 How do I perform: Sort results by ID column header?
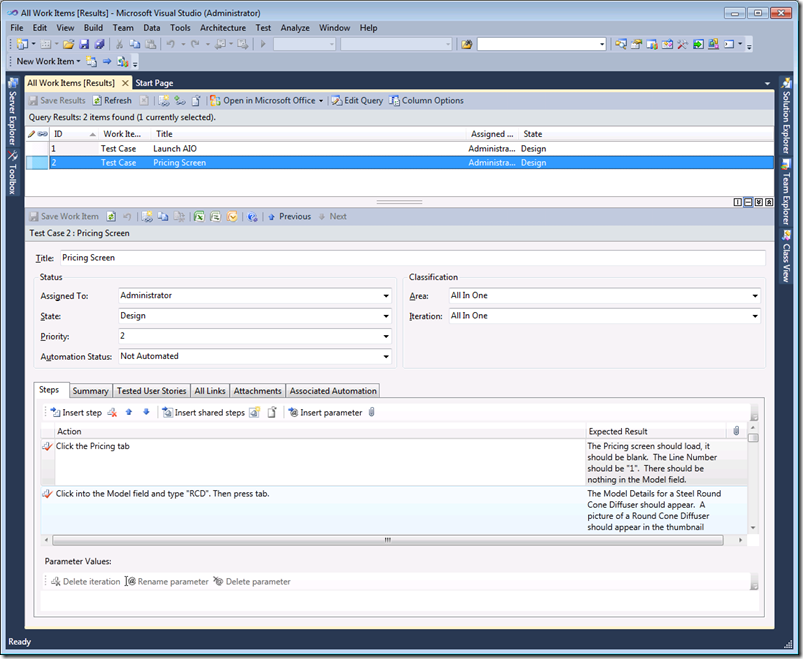[75, 134]
